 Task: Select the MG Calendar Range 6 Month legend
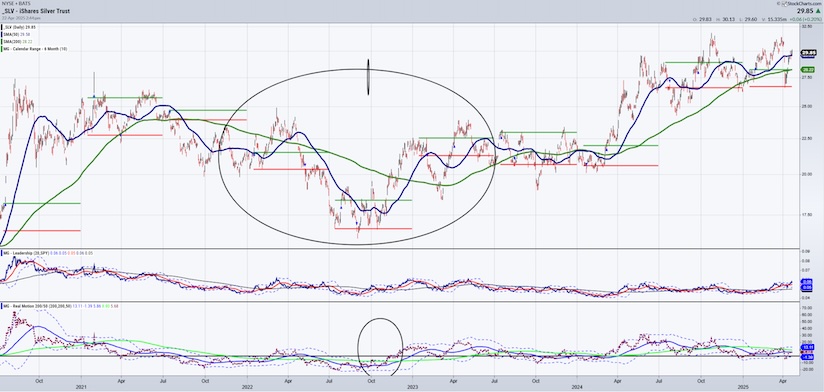coord(35,49)
